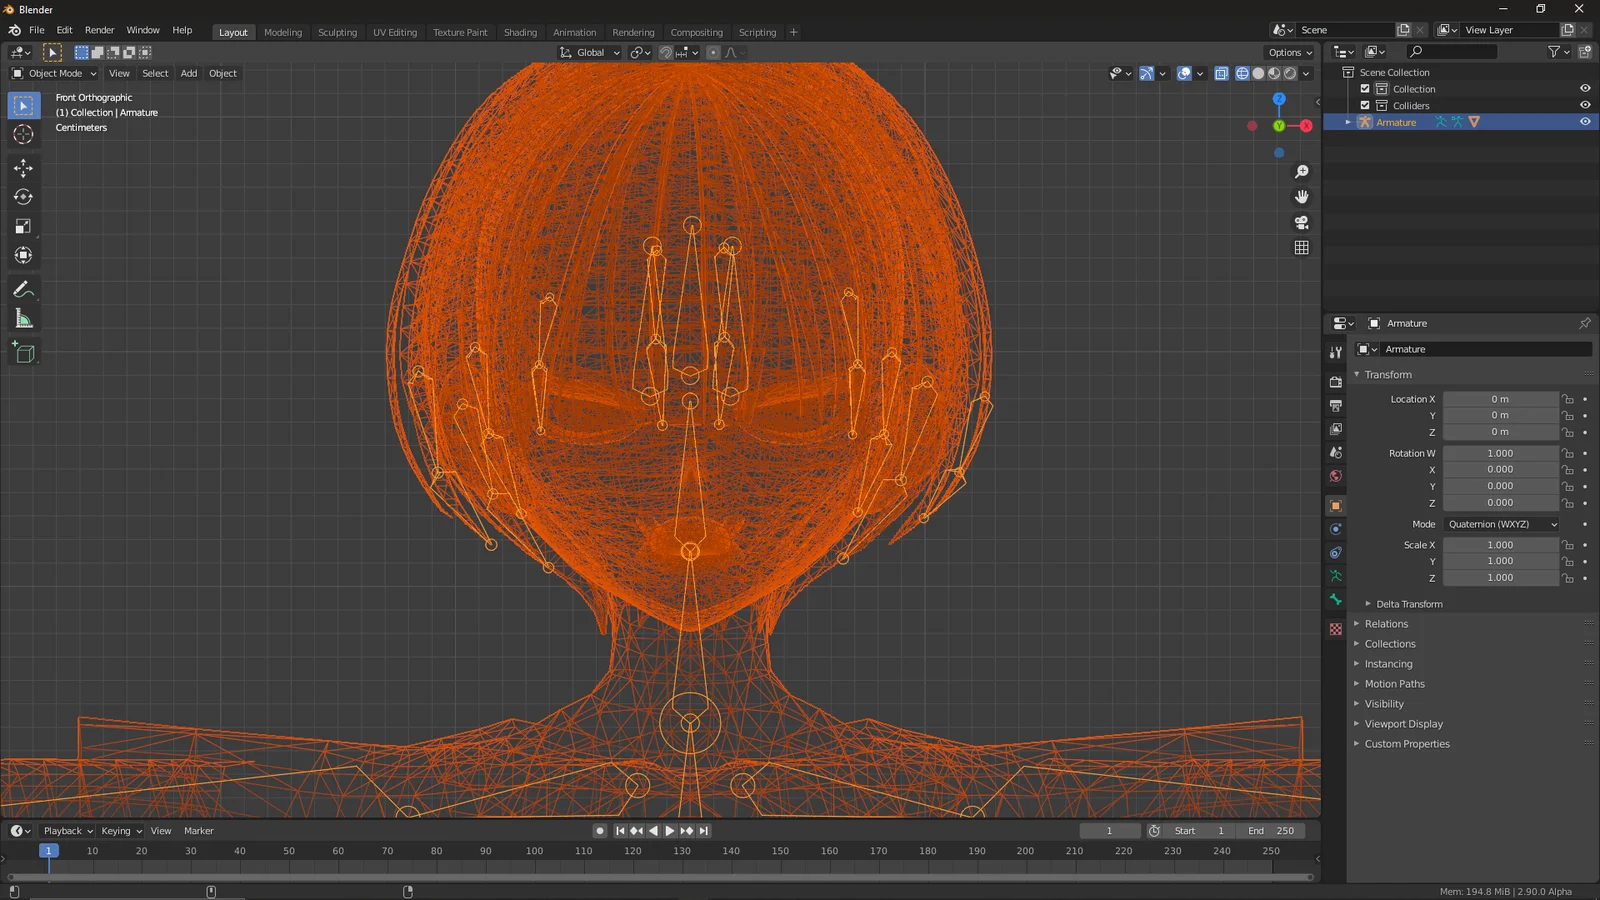The width and height of the screenshot is (1600, 900).
Task: Expand the Delta Transform panel
Action: point(1408,604)
